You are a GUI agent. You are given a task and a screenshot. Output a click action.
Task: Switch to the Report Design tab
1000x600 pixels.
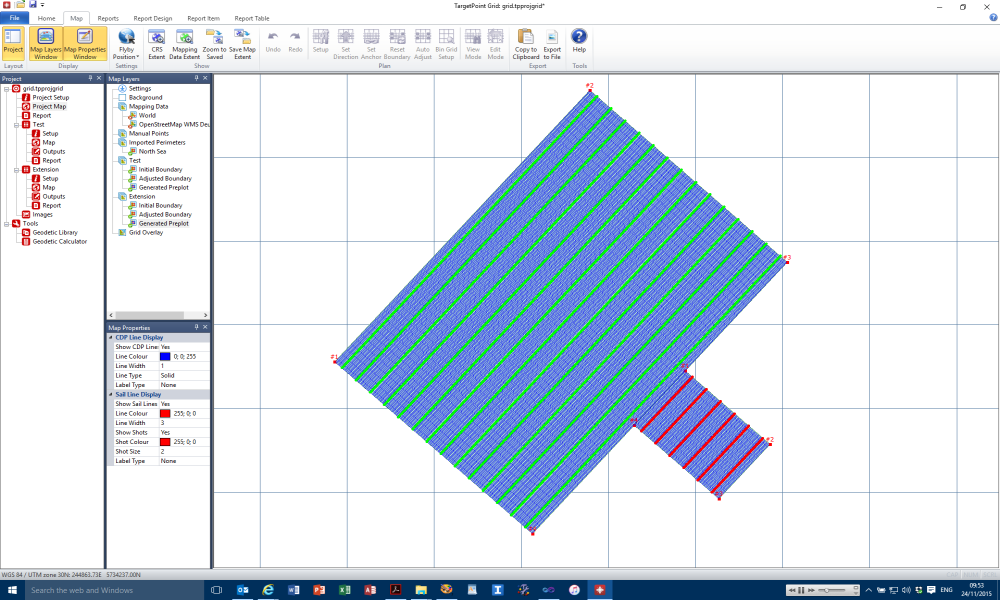tap(152, 18)
